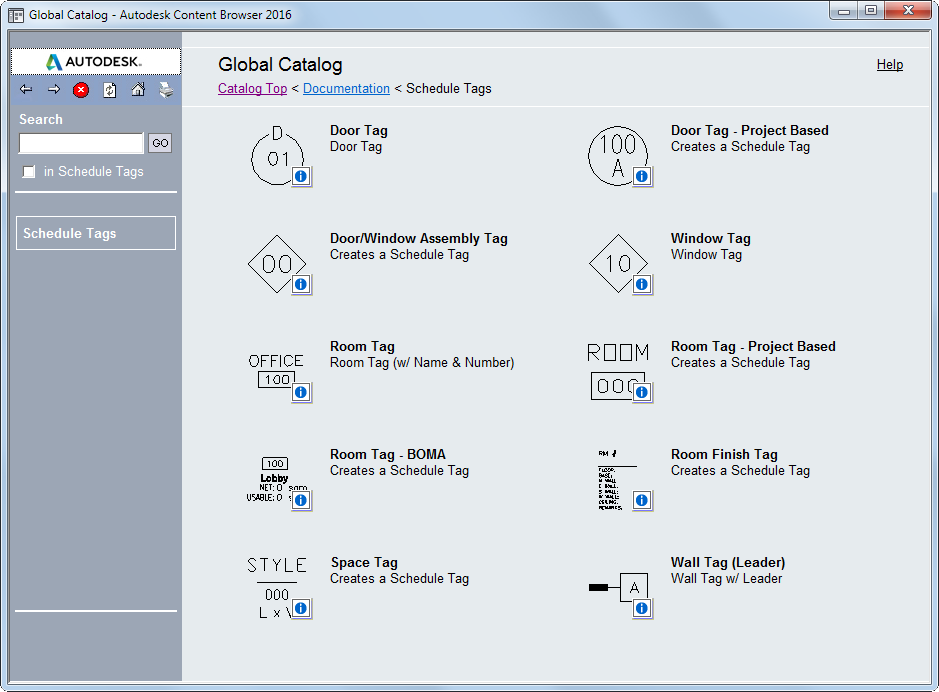
Task: Click 'Room Tag (w/ Name & Number)' description
Action: click(x=422, y=363)
